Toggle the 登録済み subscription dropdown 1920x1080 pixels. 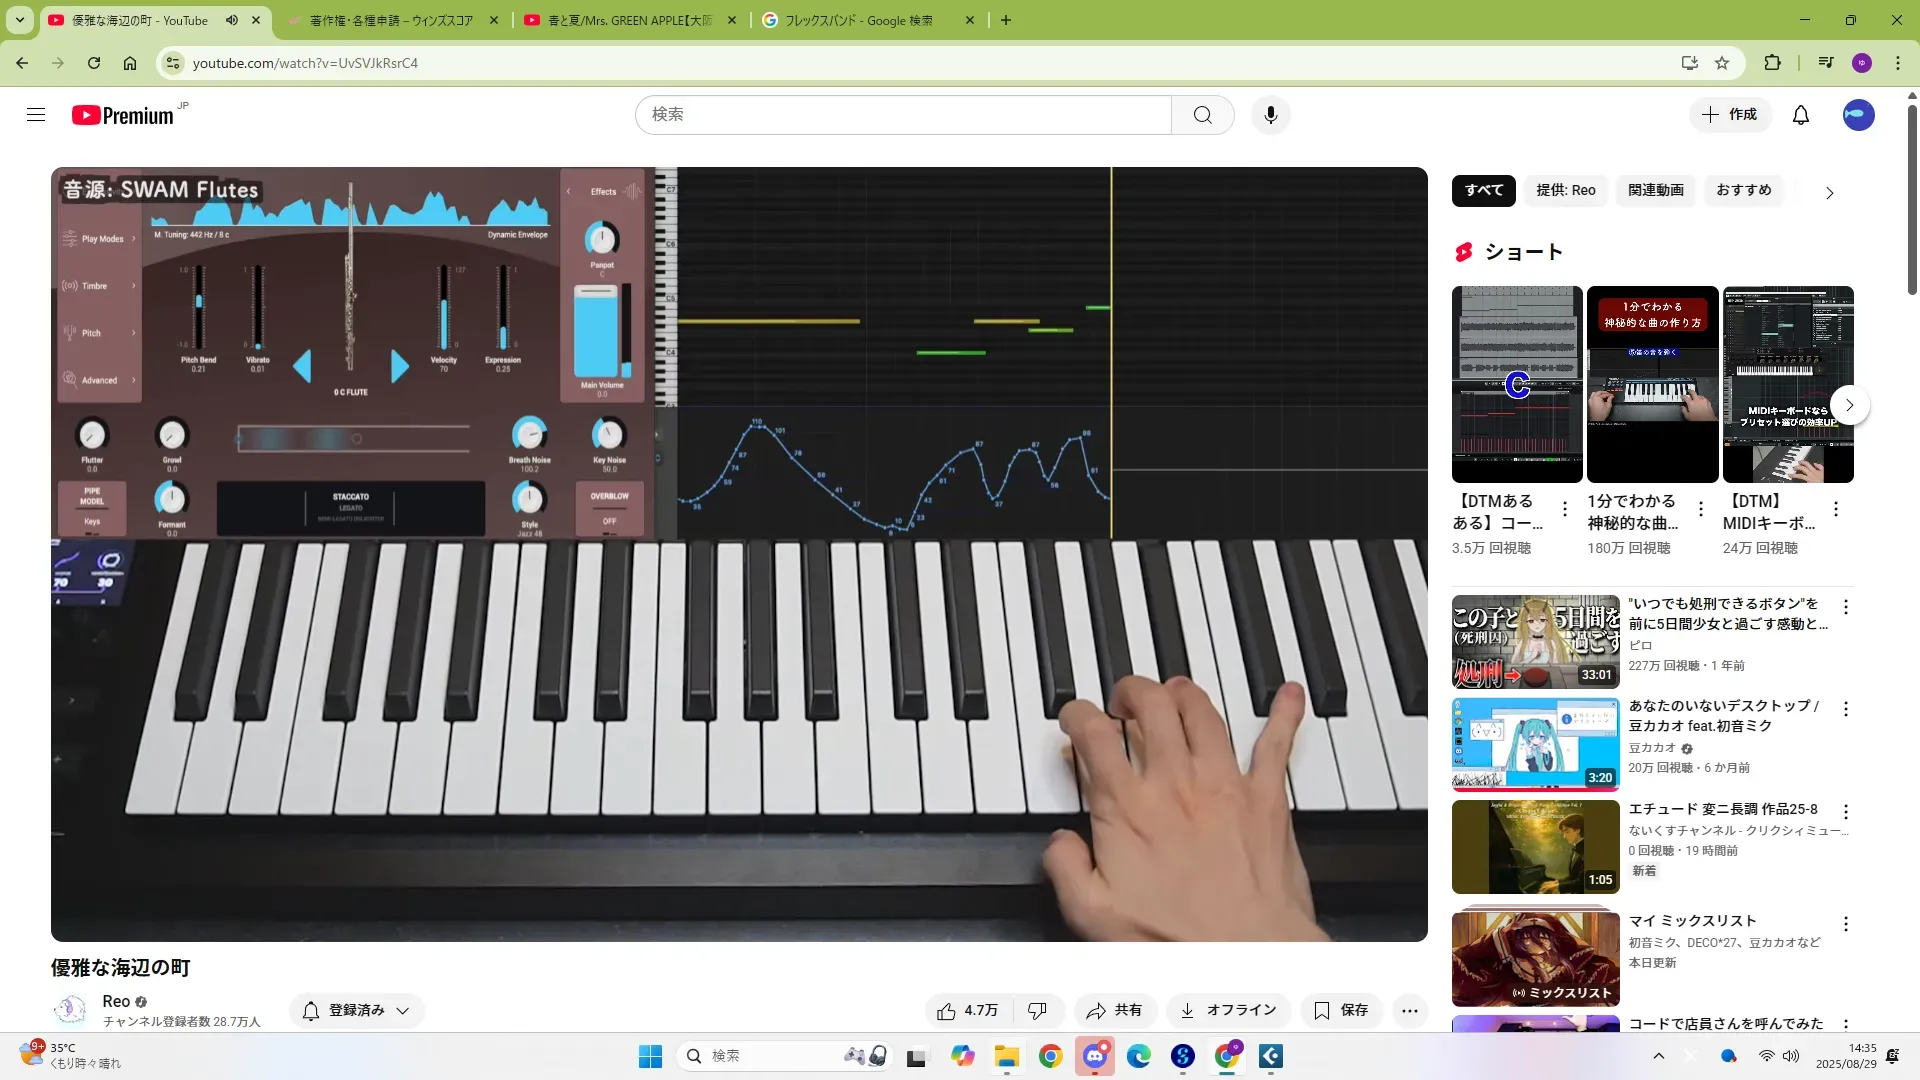tap(357, 1011)
